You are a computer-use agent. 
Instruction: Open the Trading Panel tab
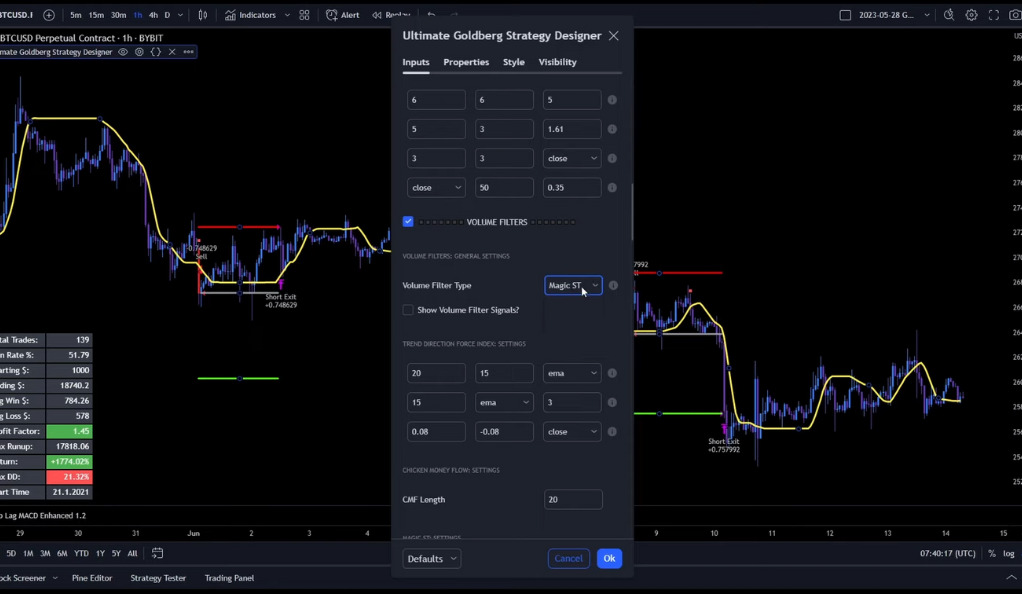pyautogui.click(x=229, y=578)
